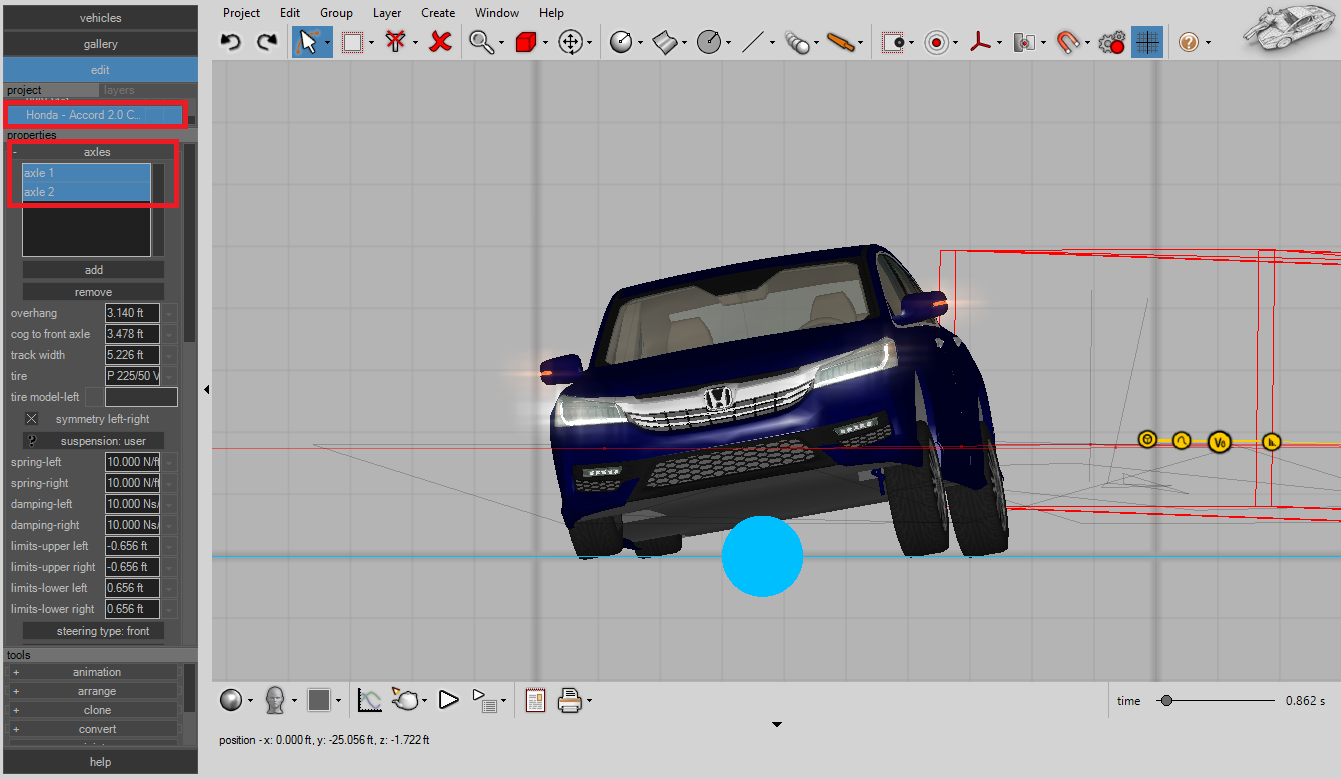Click the time slider handle
Image resolution: width=1341 pixels, height=779 pixels.
(x=1165, y=701)
